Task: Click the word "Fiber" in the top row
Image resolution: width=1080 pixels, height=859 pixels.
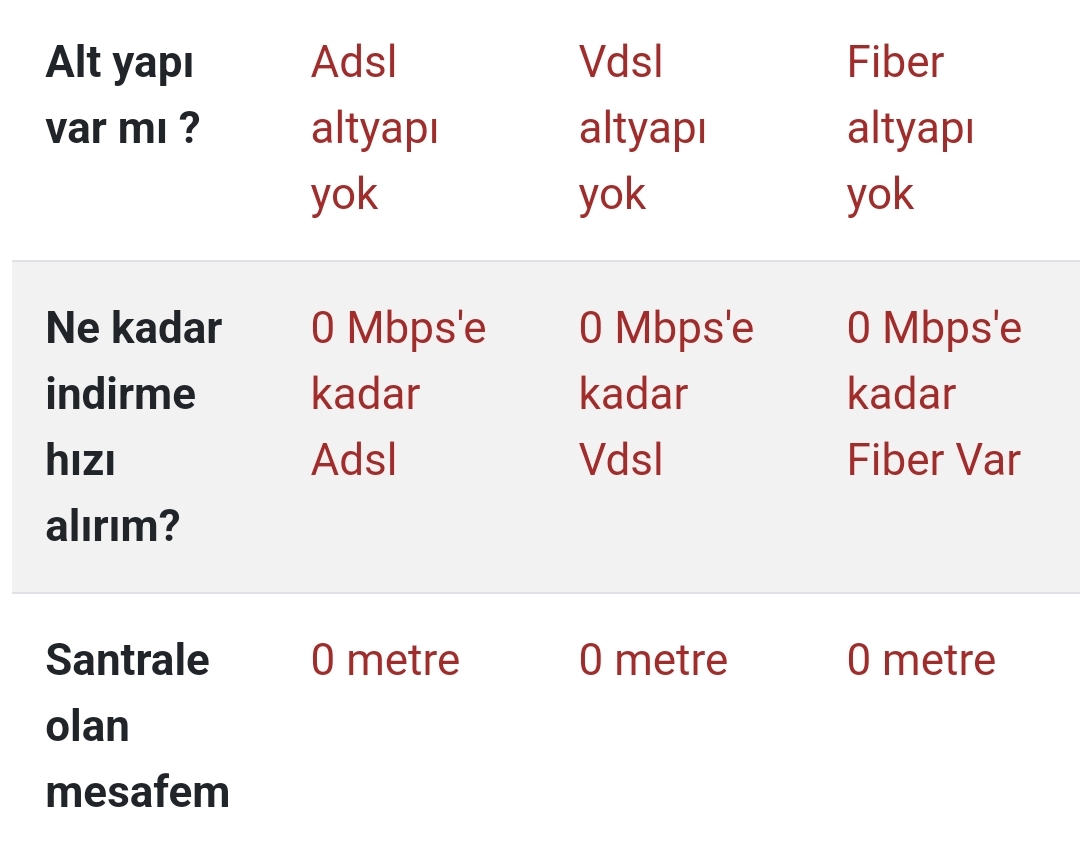Action: coord(895,63)
